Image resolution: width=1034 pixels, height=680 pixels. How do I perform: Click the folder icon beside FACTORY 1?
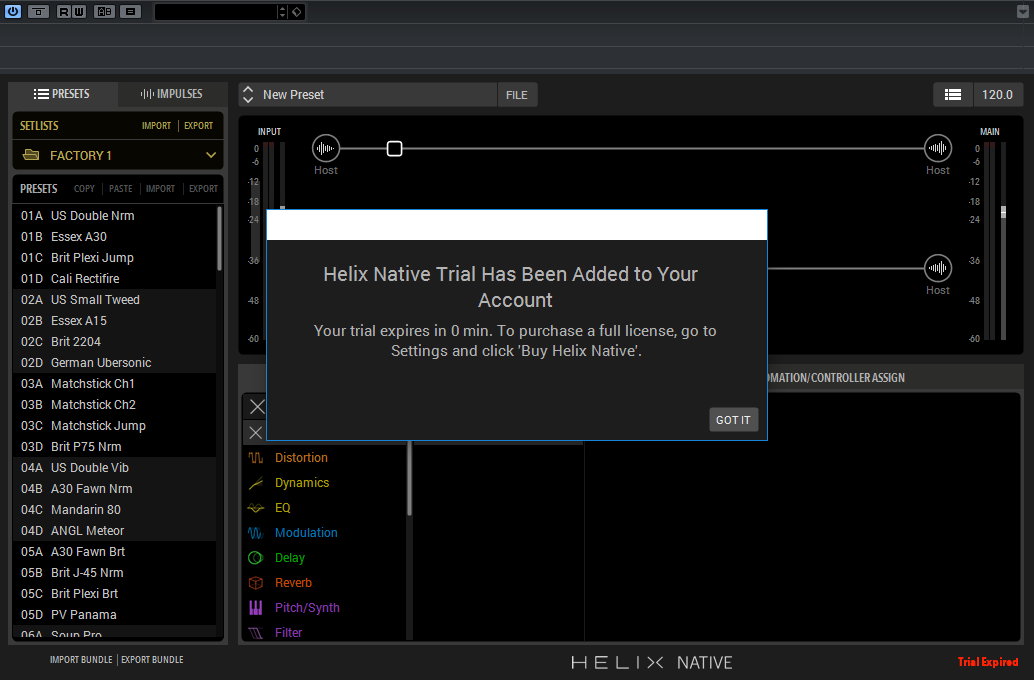click(31, 155)
